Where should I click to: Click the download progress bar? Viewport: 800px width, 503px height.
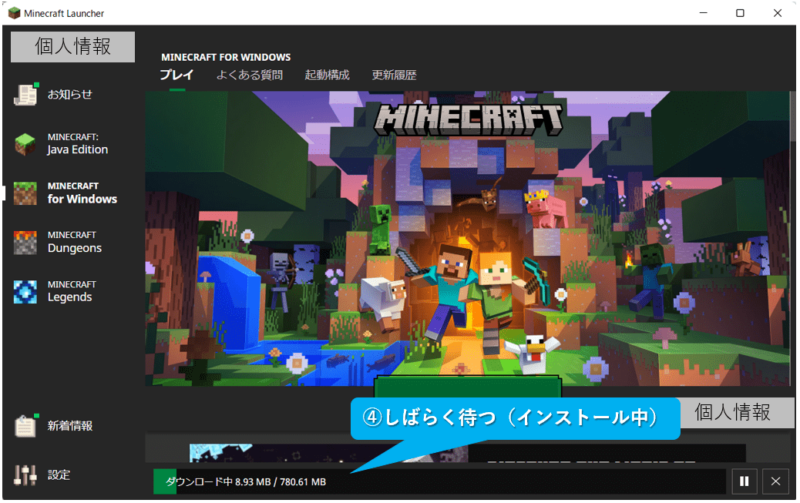point(439,482)
